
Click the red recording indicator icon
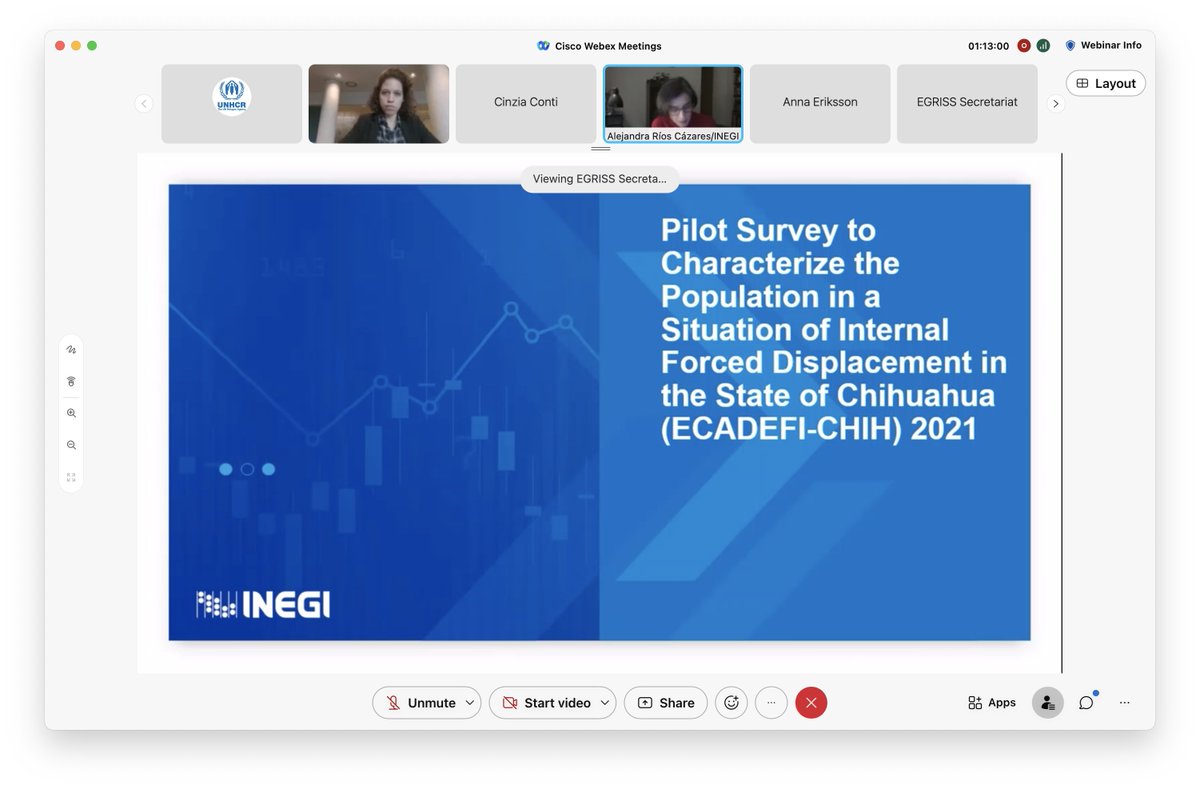pos(1024,46)
